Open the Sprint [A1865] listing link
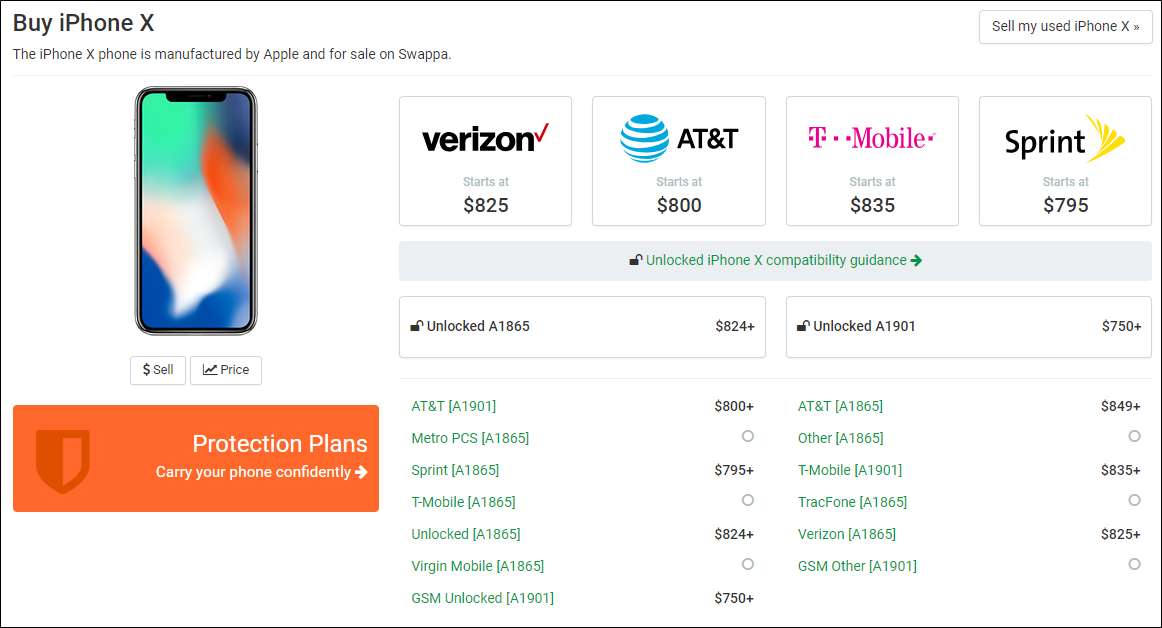This screenshot has height=628, width=1162. [x=455, y=470]
